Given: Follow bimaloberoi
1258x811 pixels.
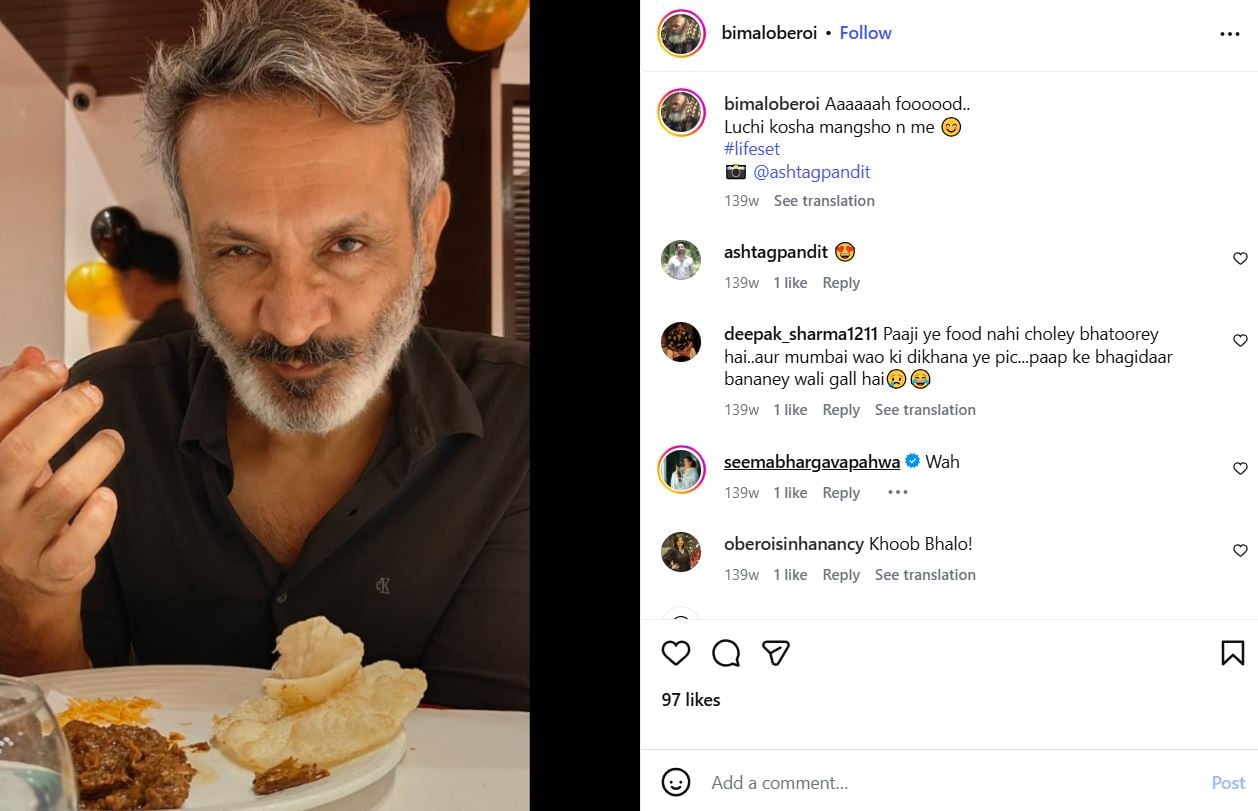Looking at the screenshot, I should click(x=865, y=33).
